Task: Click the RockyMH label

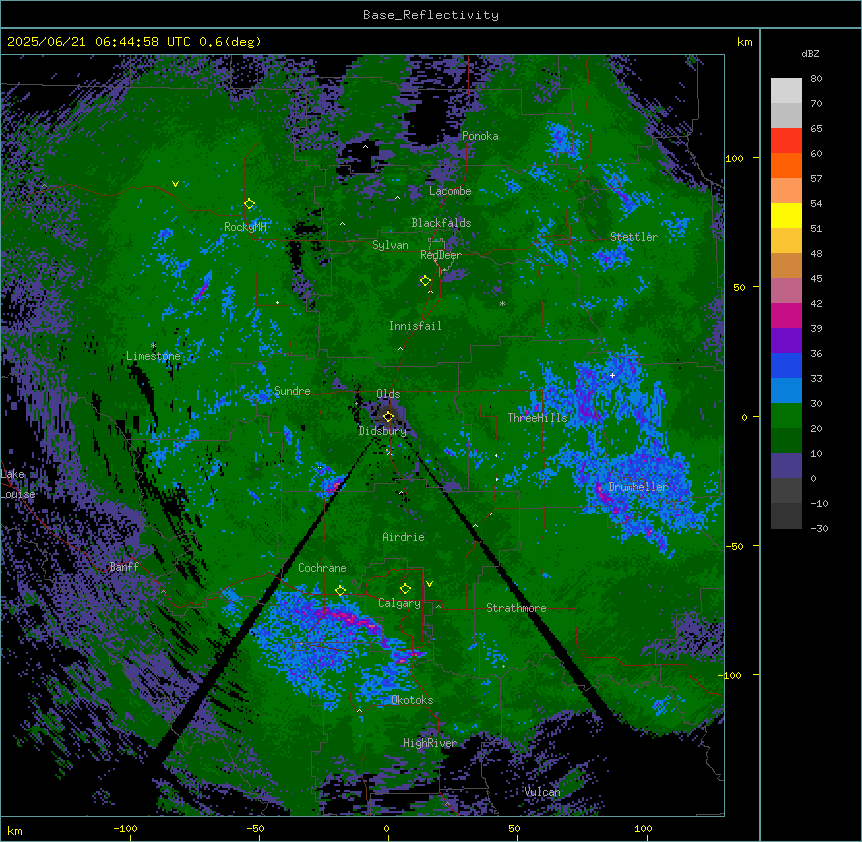Action: (x=245, y=227)
